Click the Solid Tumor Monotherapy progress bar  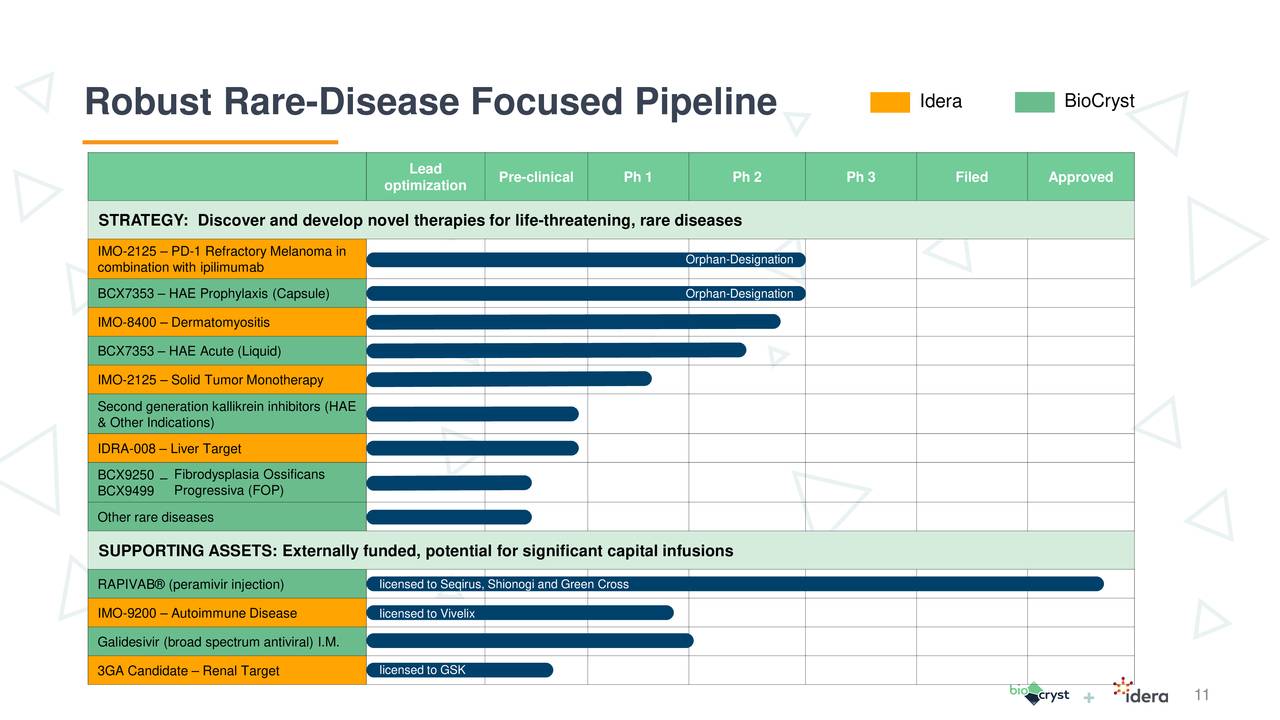(509, 379)
